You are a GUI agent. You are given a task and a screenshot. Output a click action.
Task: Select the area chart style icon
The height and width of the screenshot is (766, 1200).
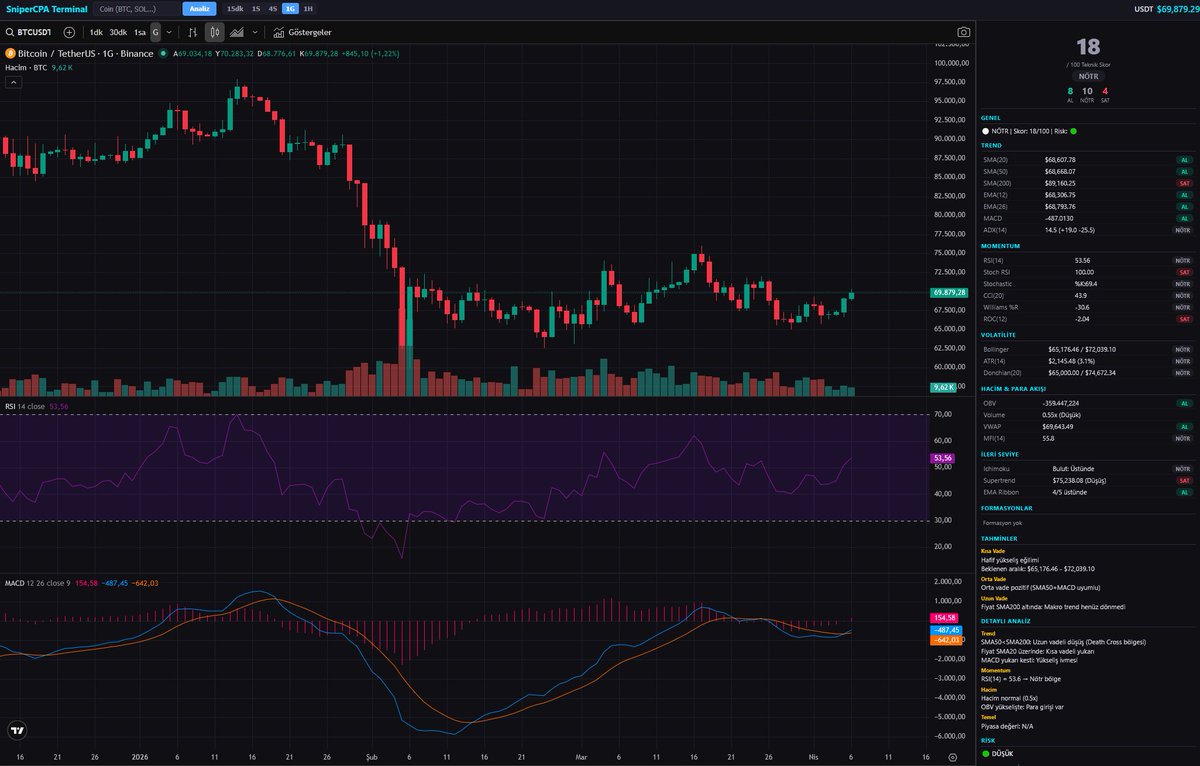click(x=237, y=32)
